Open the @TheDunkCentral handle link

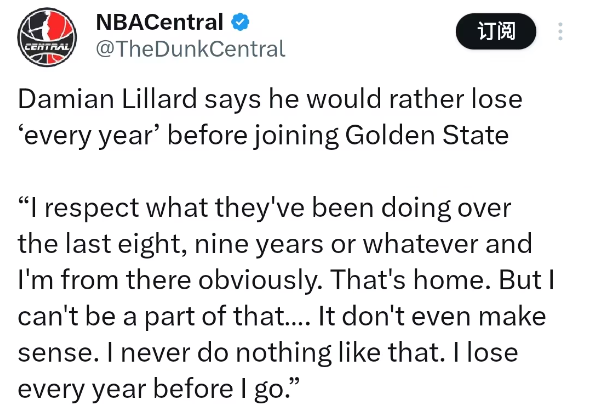point(189,49)
